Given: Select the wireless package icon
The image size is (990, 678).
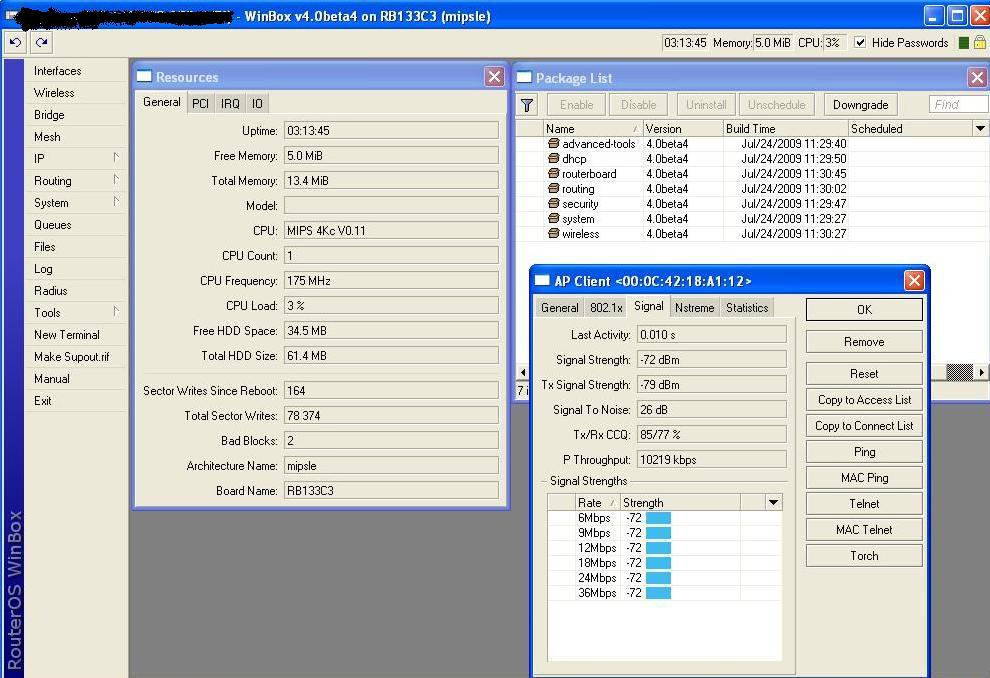Looking at the screenshot, I should [x=554, y=234].
